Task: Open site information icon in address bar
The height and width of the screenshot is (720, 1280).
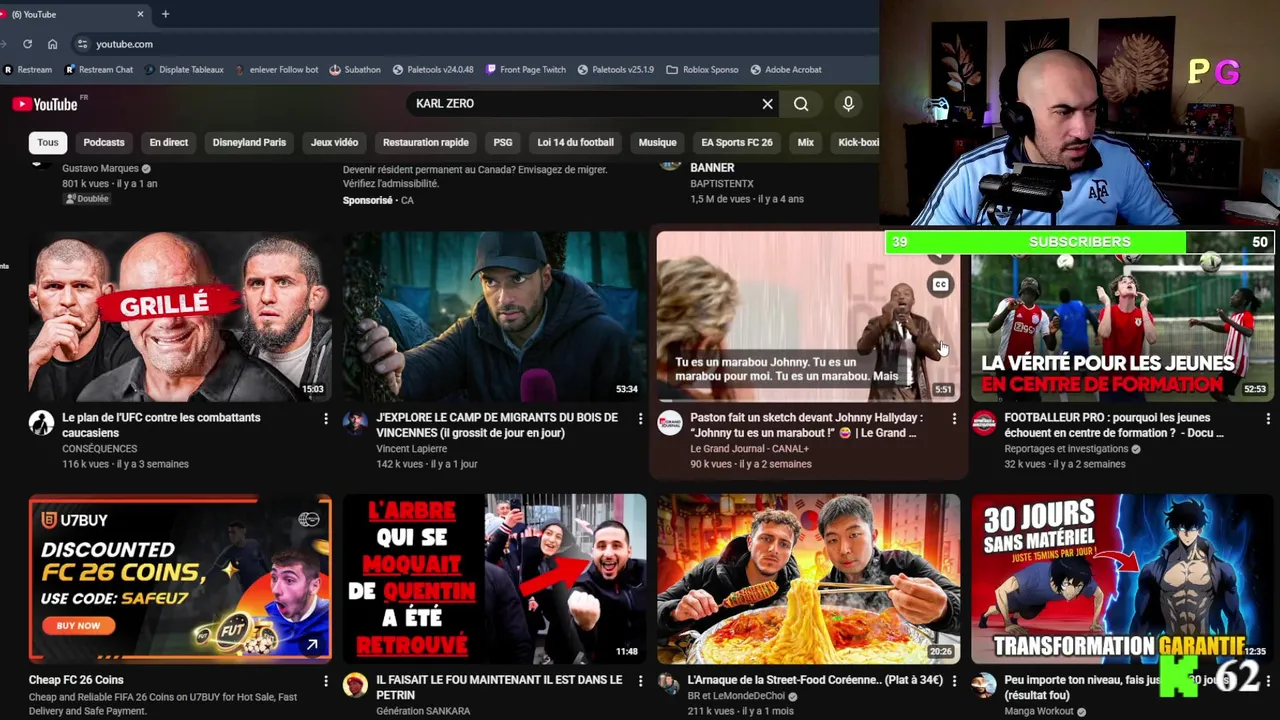Action: [83, 44]
